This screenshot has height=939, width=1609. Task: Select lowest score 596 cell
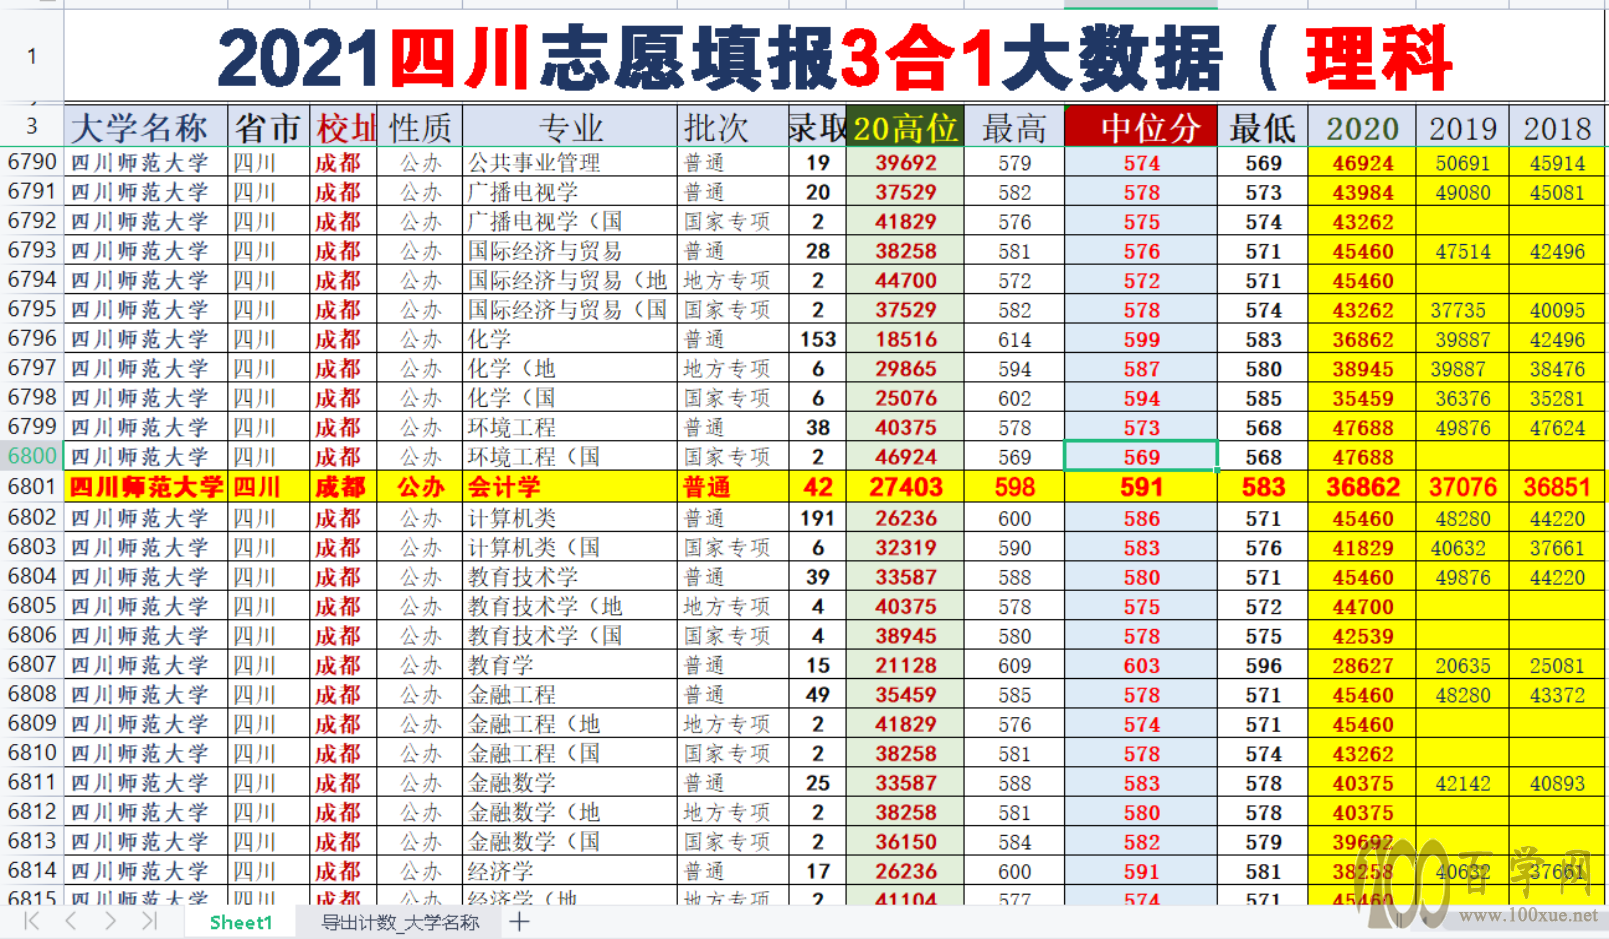pos(1263,665)
